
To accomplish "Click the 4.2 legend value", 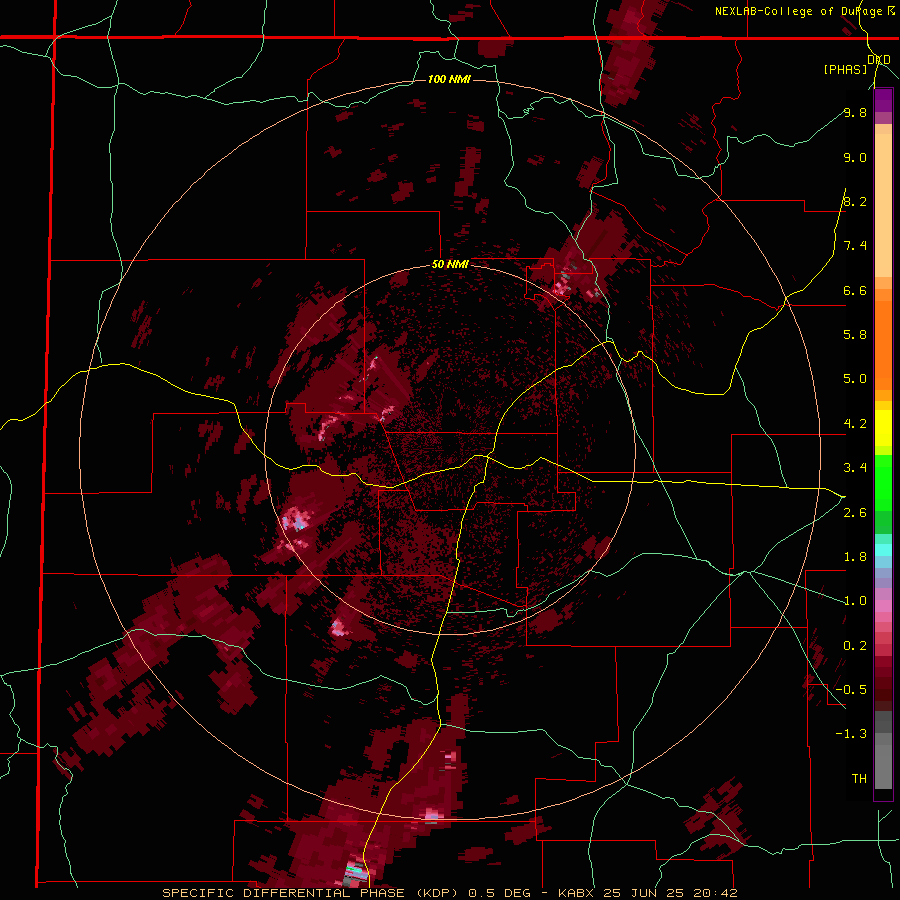I will [x=855, y=424].
